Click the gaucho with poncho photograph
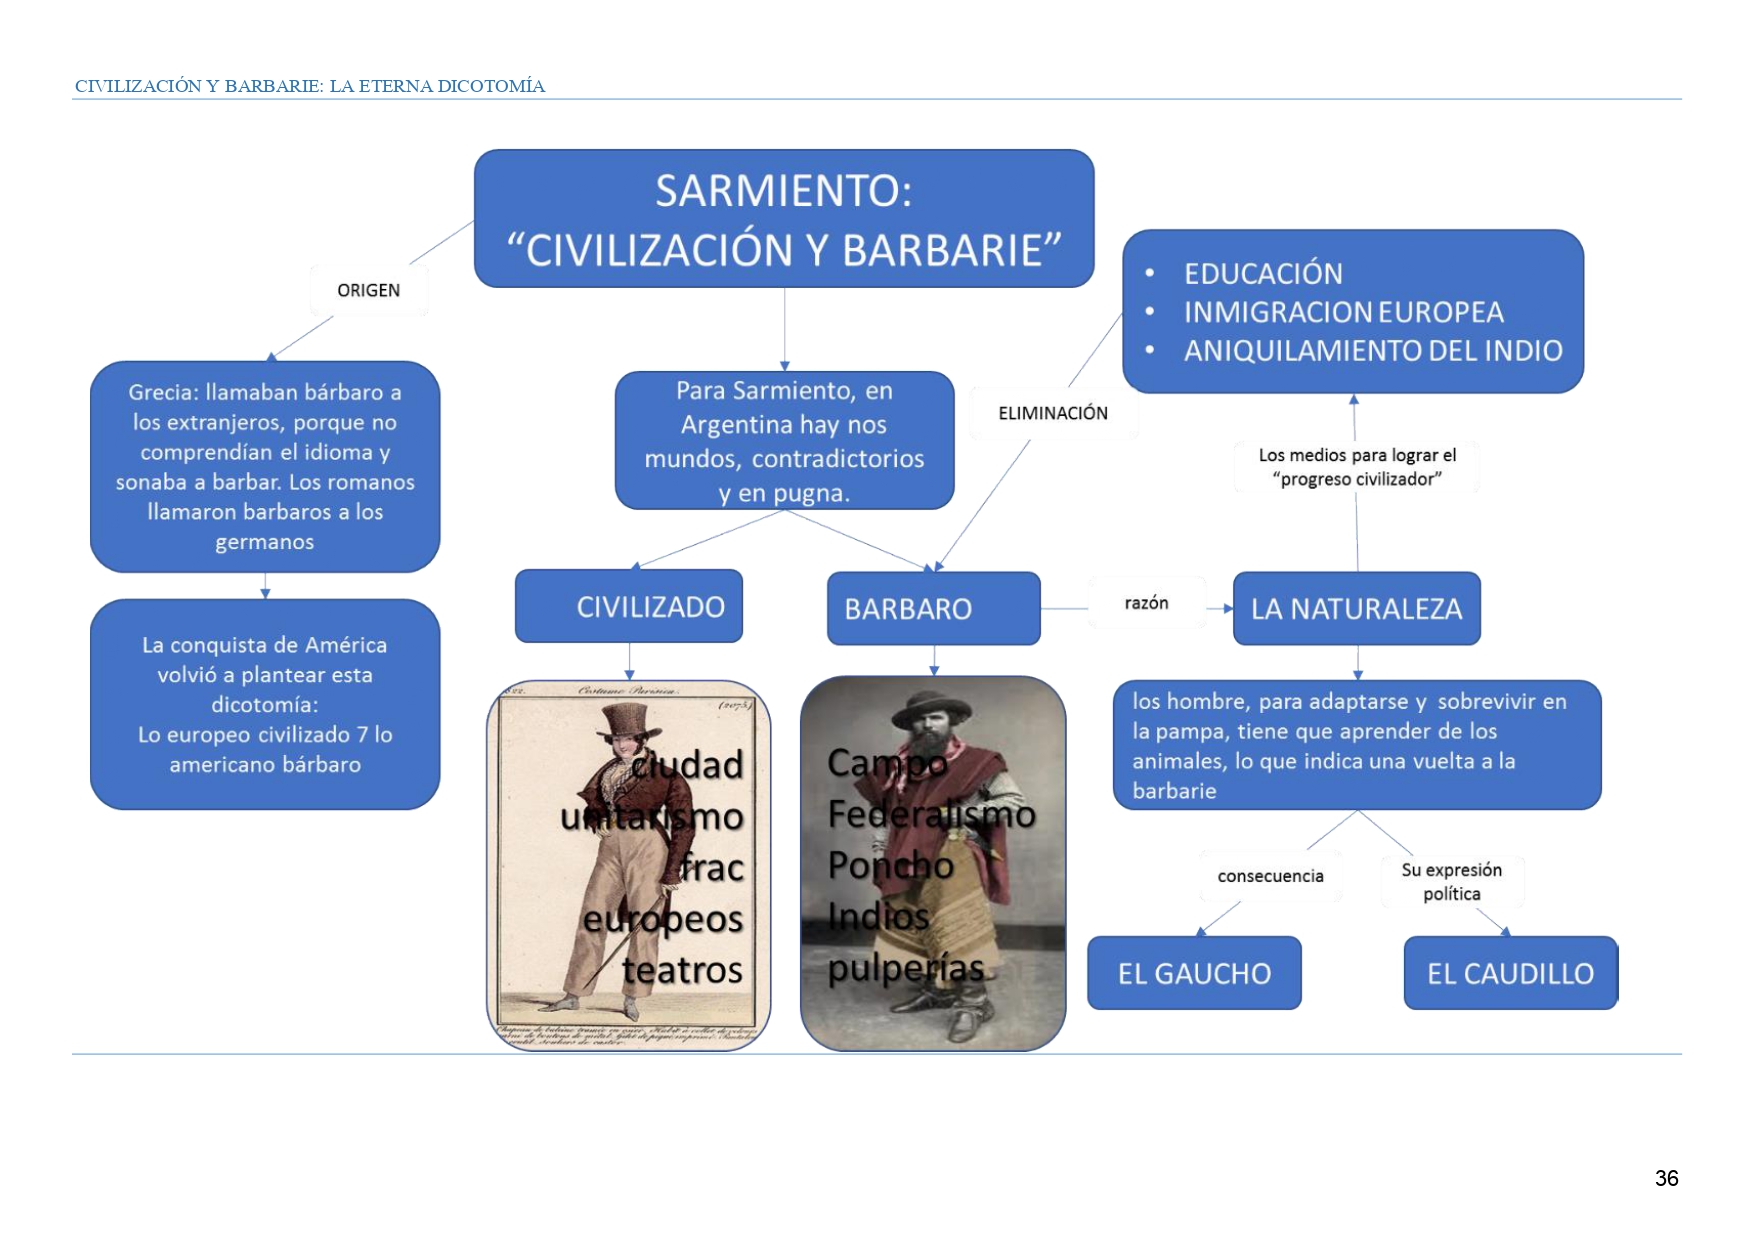 tap(933, 865)
